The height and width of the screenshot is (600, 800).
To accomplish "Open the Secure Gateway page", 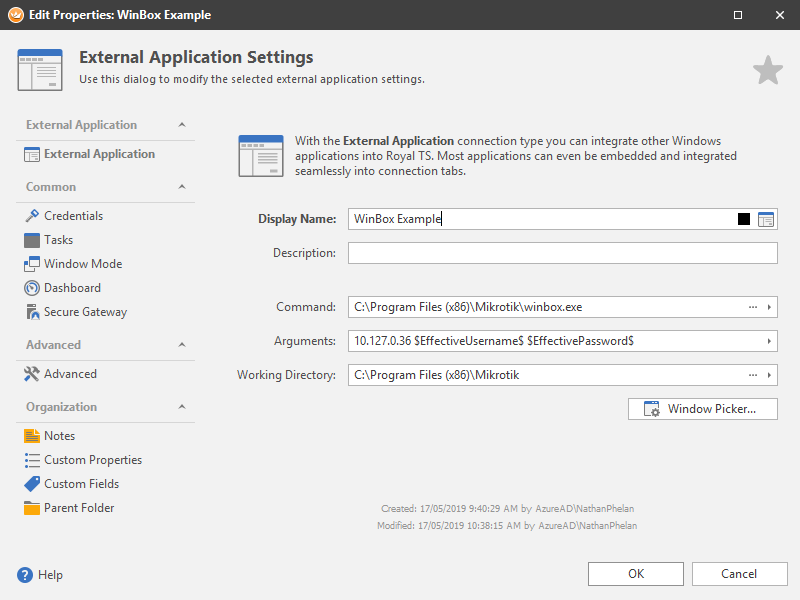I will [x=85, y=312].
